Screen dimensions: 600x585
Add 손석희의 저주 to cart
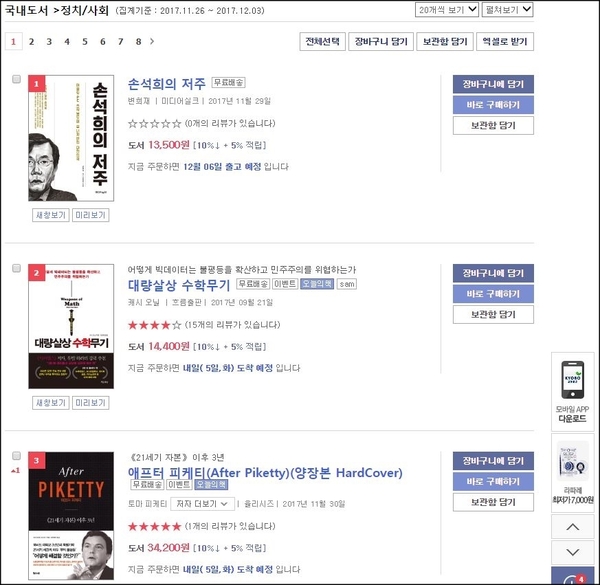493,84
